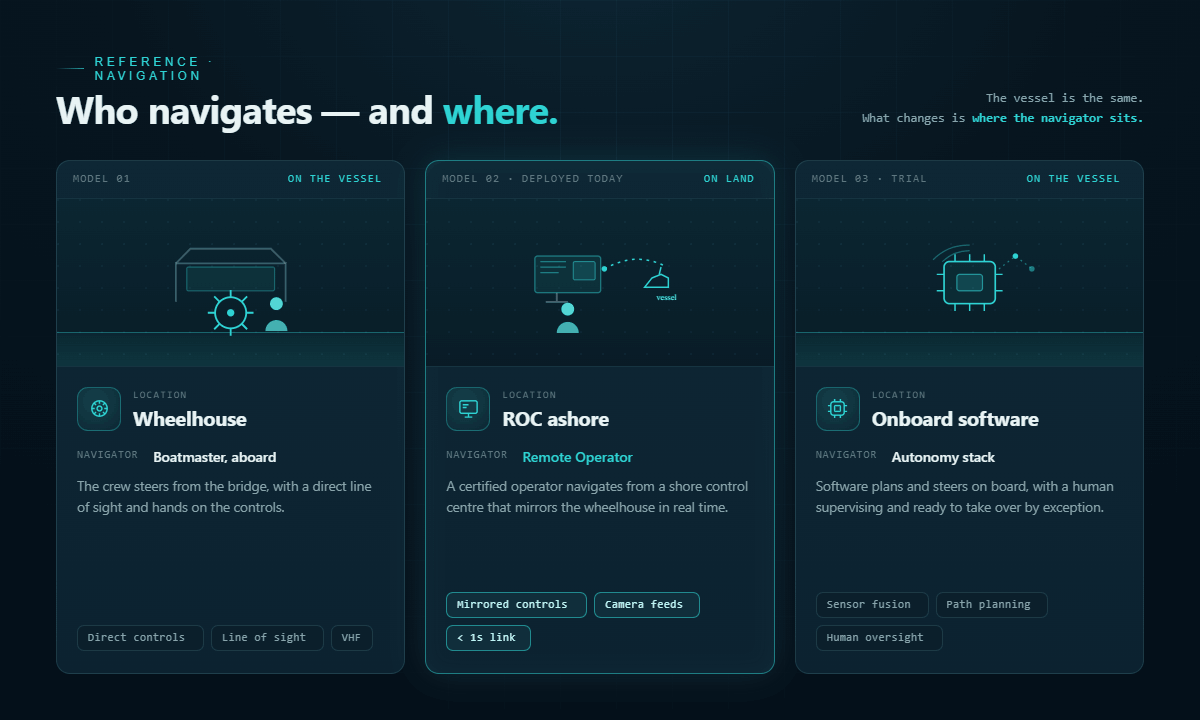Click NAVIGATOR label beside Remote Operator

(x=477, y=455)
